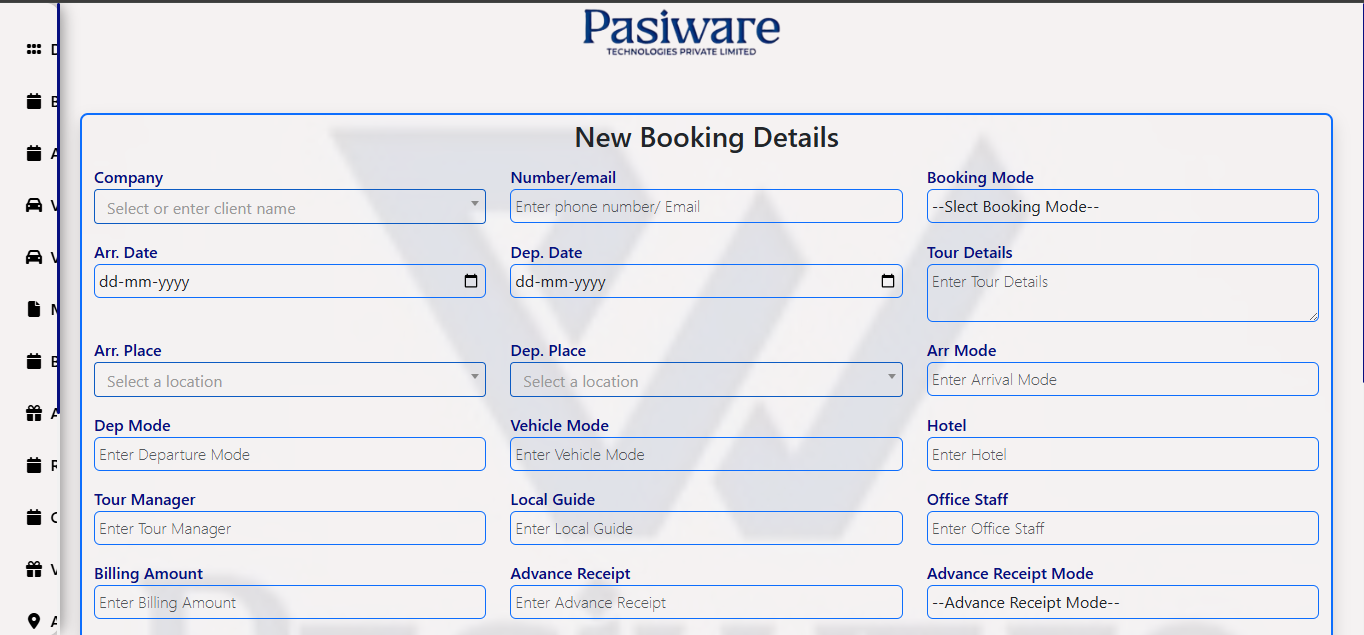Open the Dep. Date calendar picker icon
Screen dimensions: 1364x635
pyautogui.click(x=887, y=281)
